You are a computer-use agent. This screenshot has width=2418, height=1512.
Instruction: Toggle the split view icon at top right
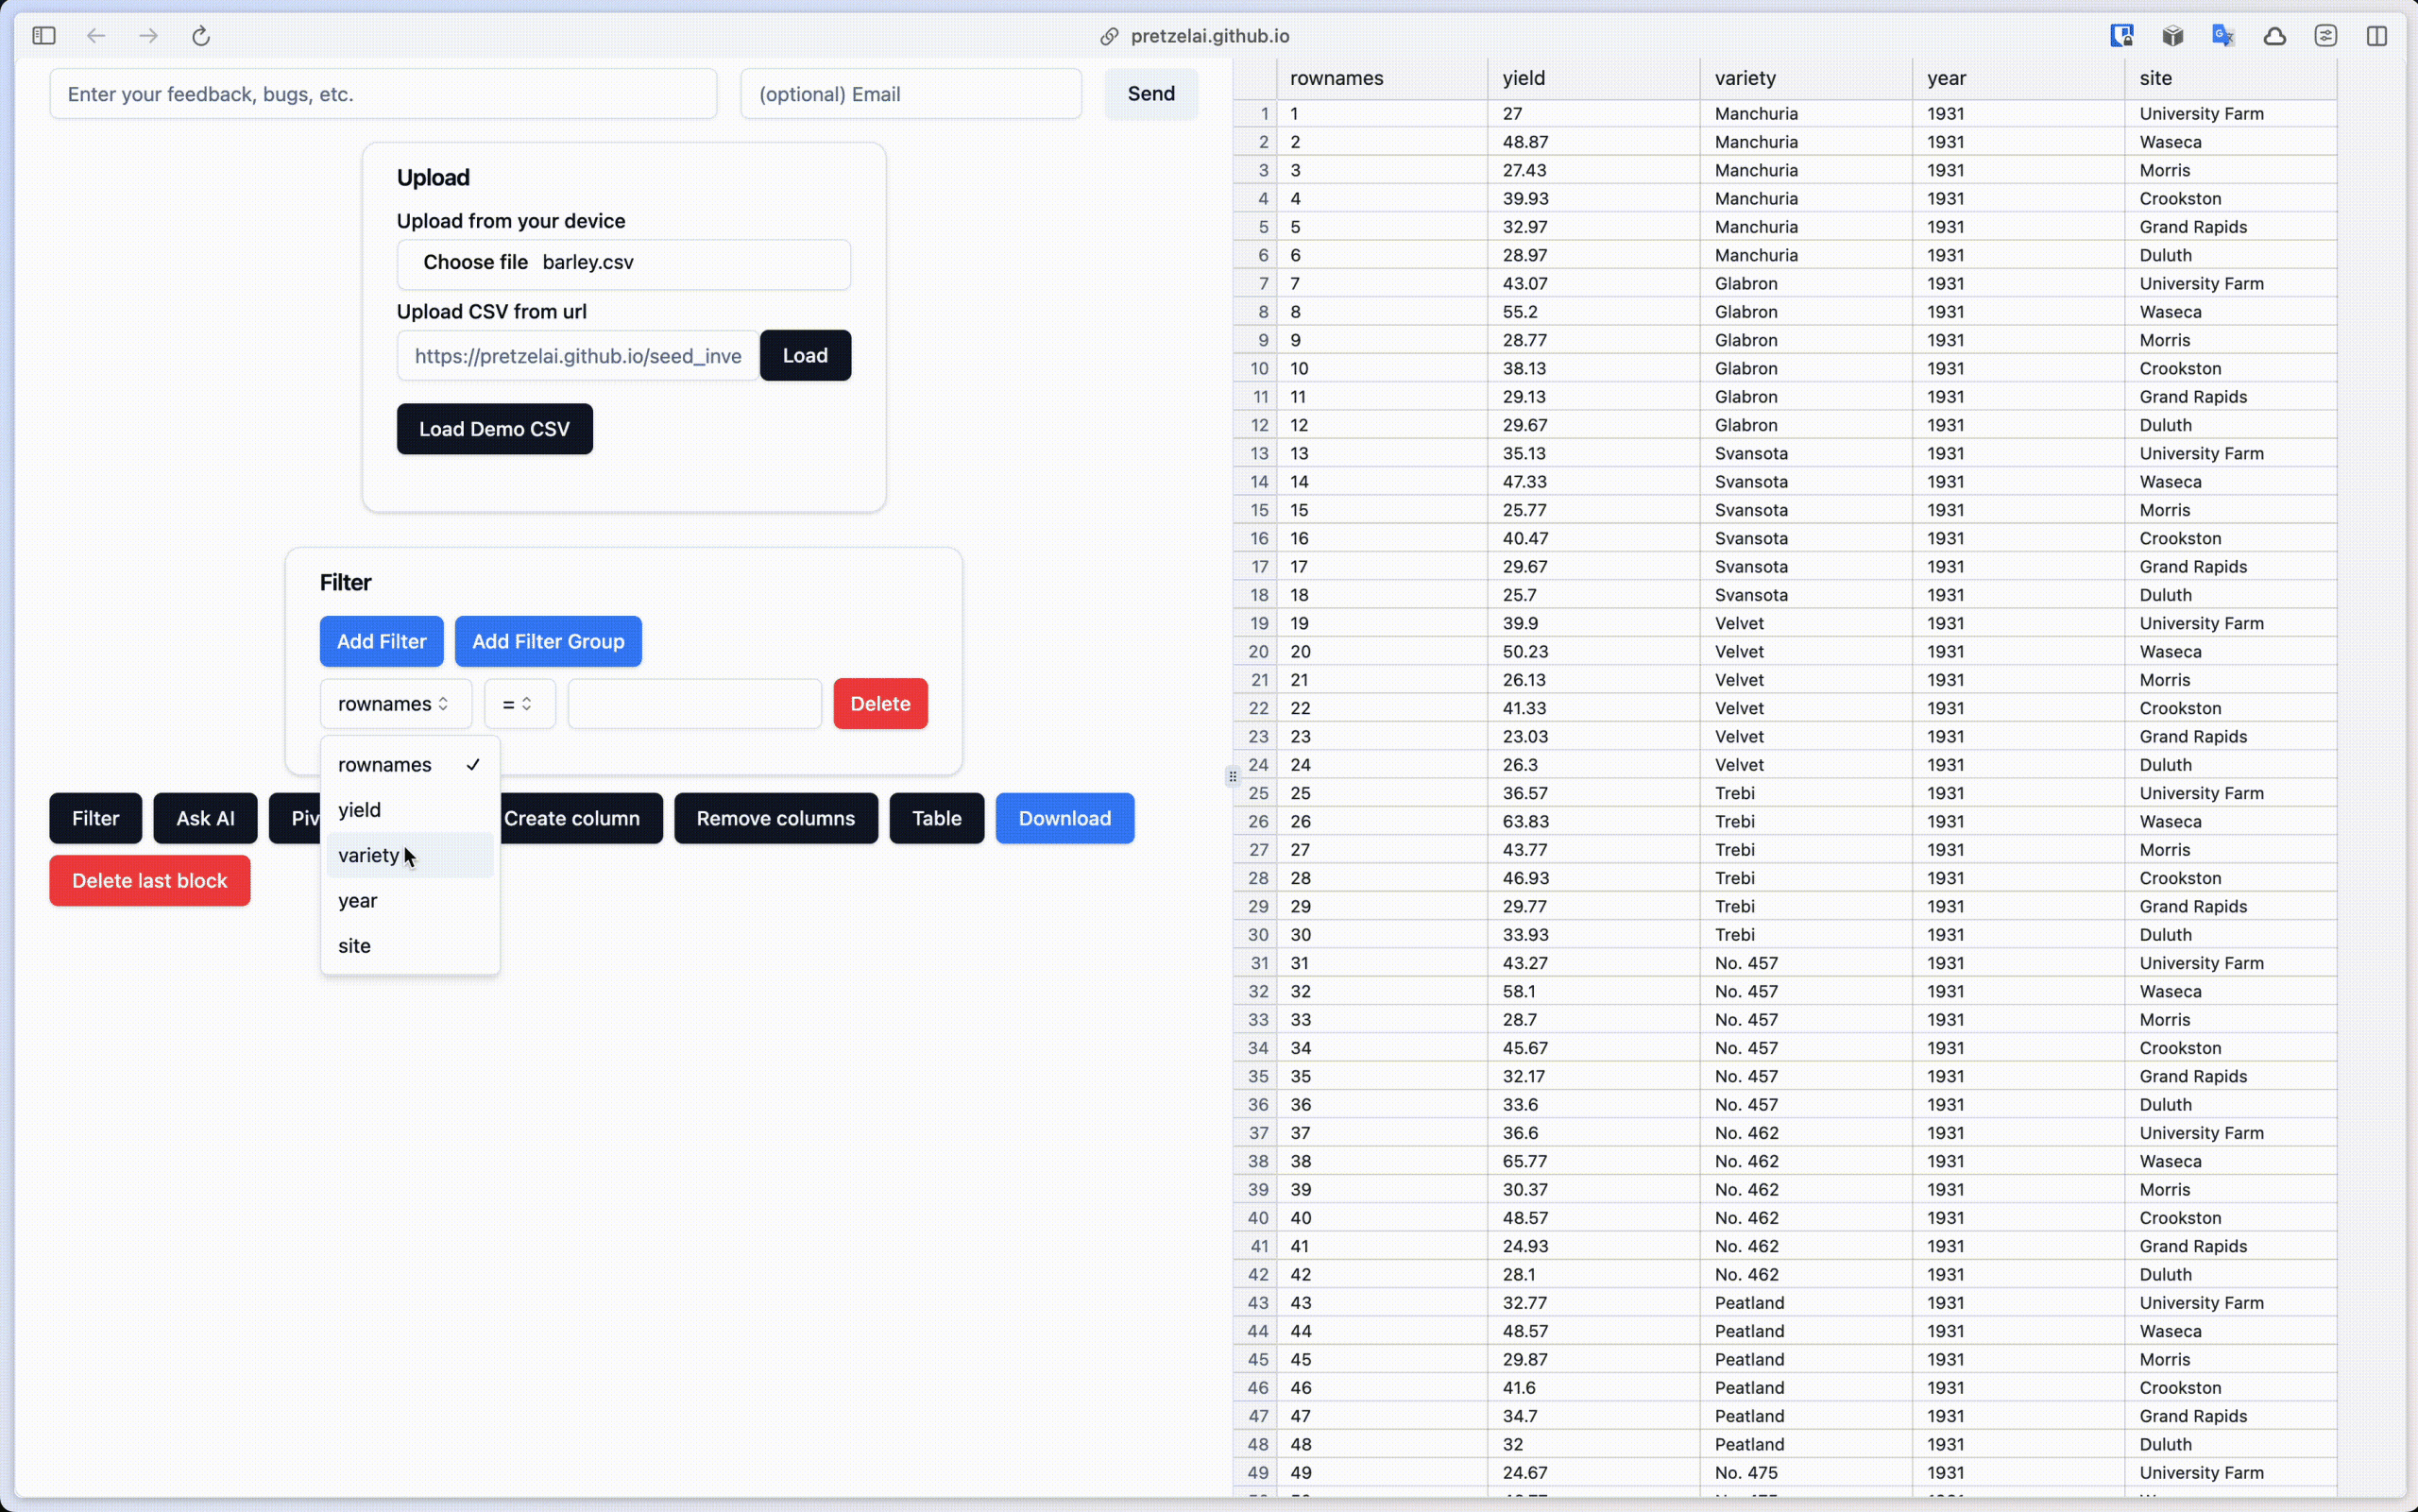pyautogui.click(x=2377, y=35)
